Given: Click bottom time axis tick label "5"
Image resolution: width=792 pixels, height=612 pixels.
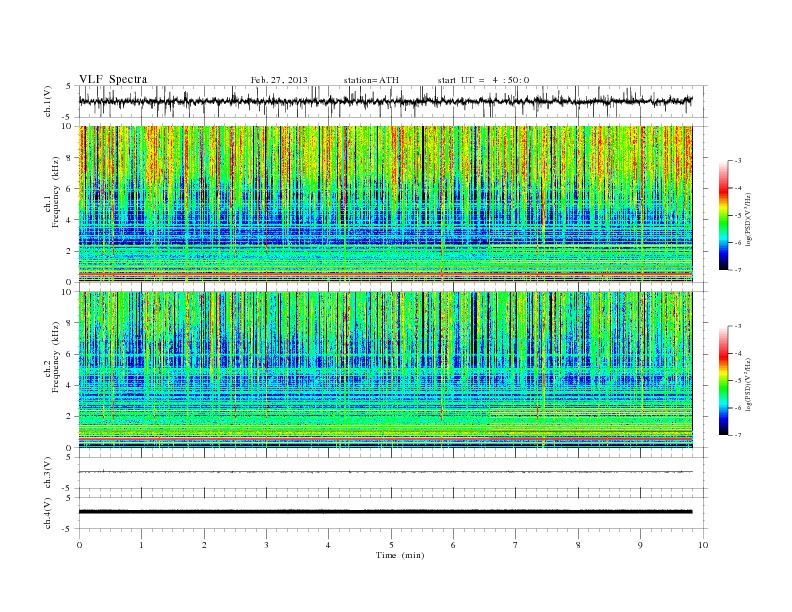Looking at the screenshot, I should (x=391, y=545).
